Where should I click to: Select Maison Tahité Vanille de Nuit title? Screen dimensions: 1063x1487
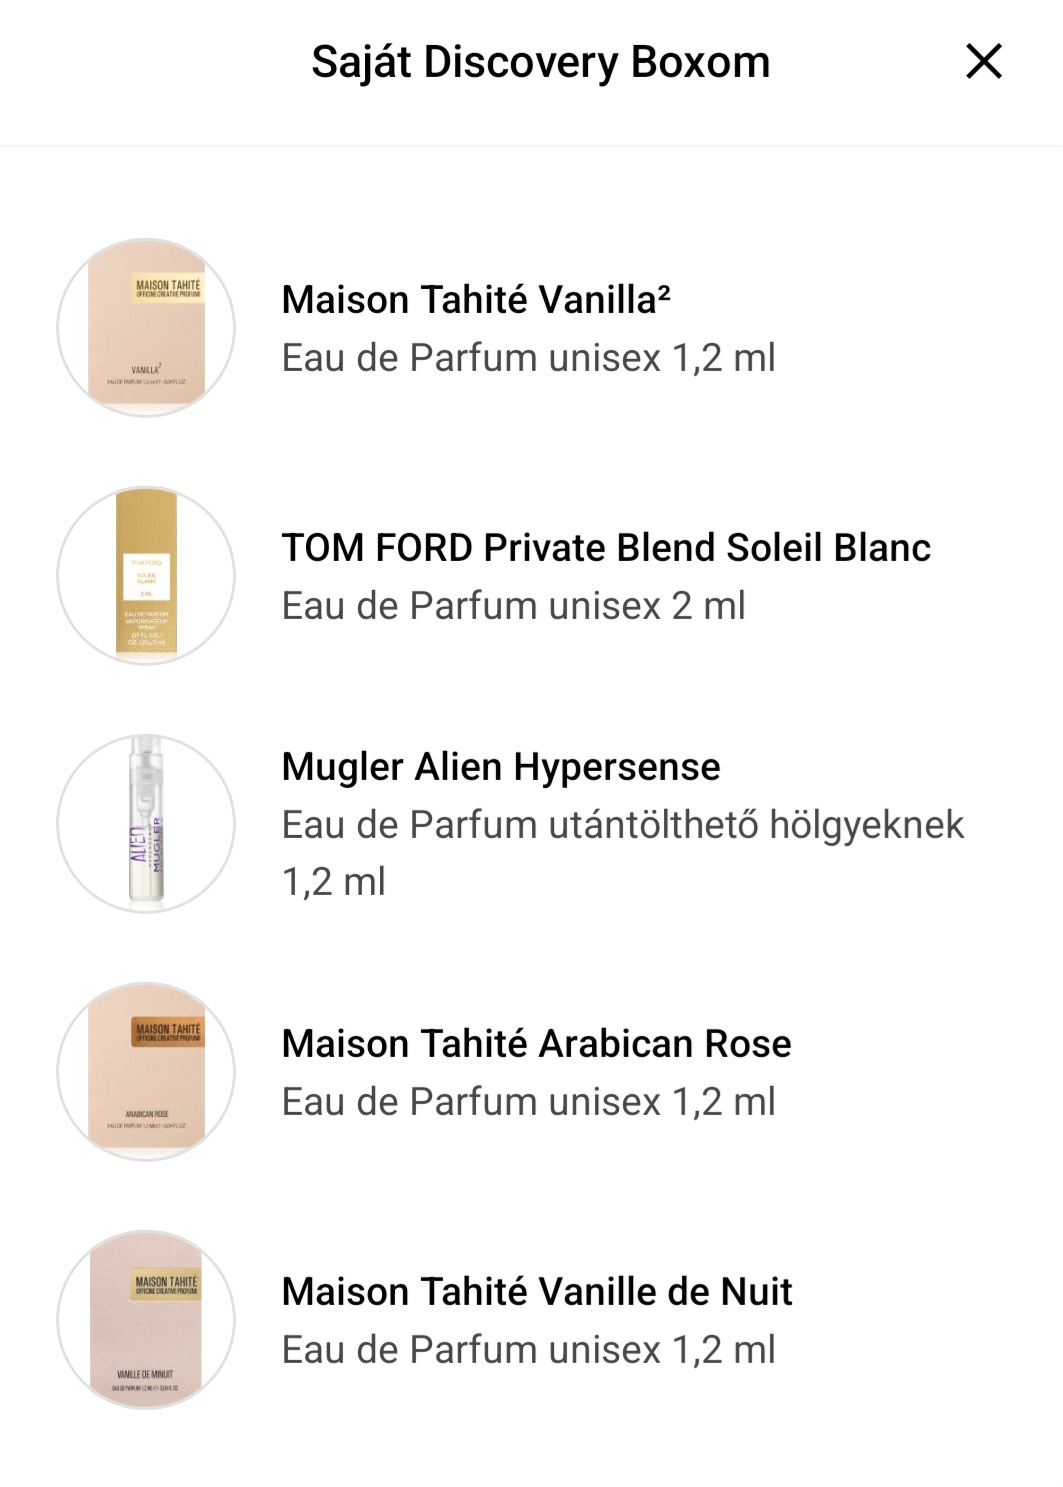[x=537, y=1291]
